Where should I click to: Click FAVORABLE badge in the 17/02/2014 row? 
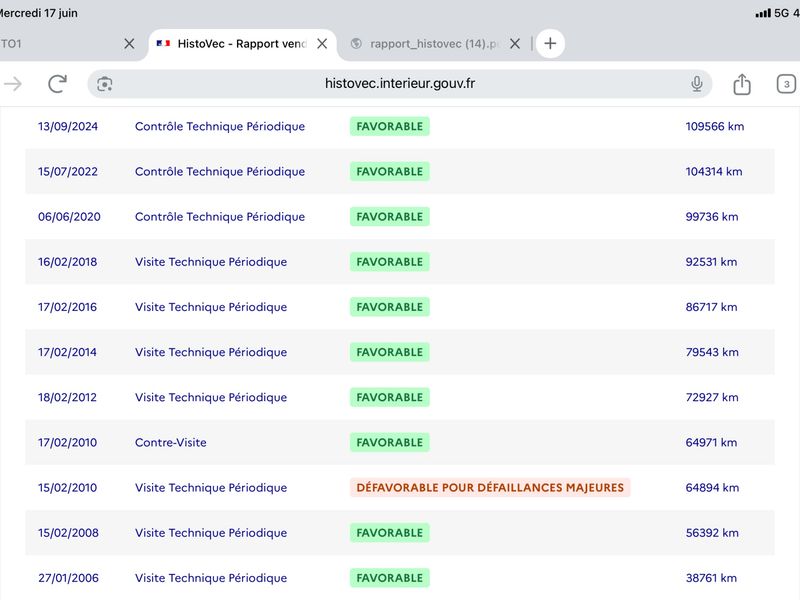click(x=389, y=352)
